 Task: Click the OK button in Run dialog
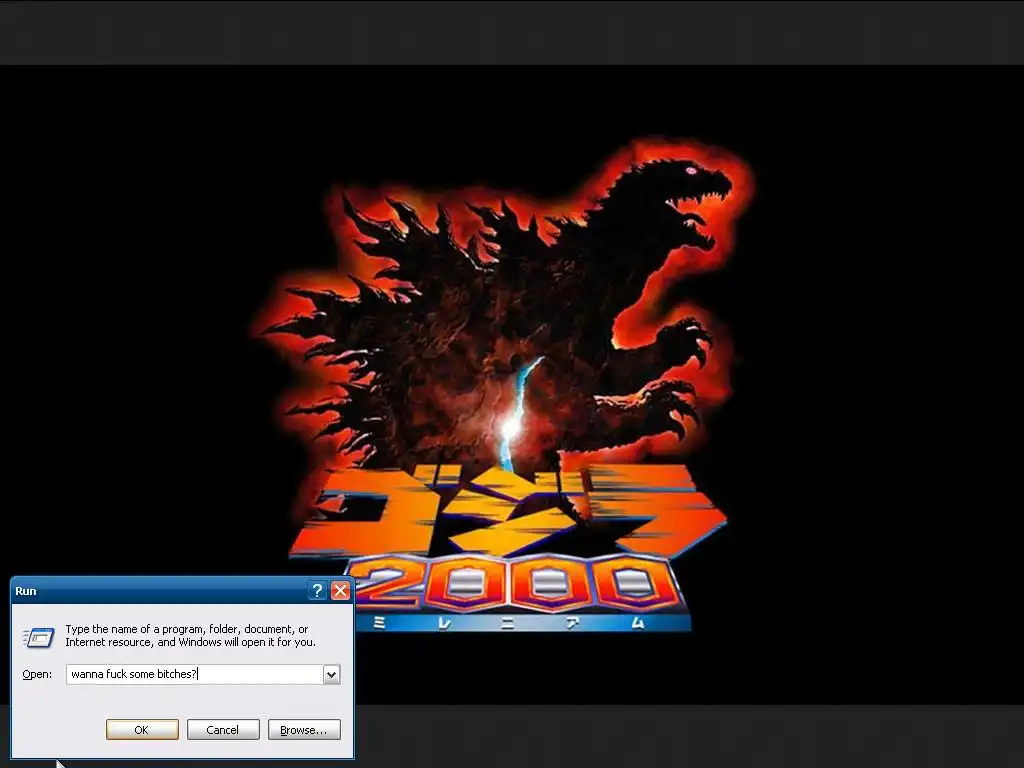(x=142, y=729)
